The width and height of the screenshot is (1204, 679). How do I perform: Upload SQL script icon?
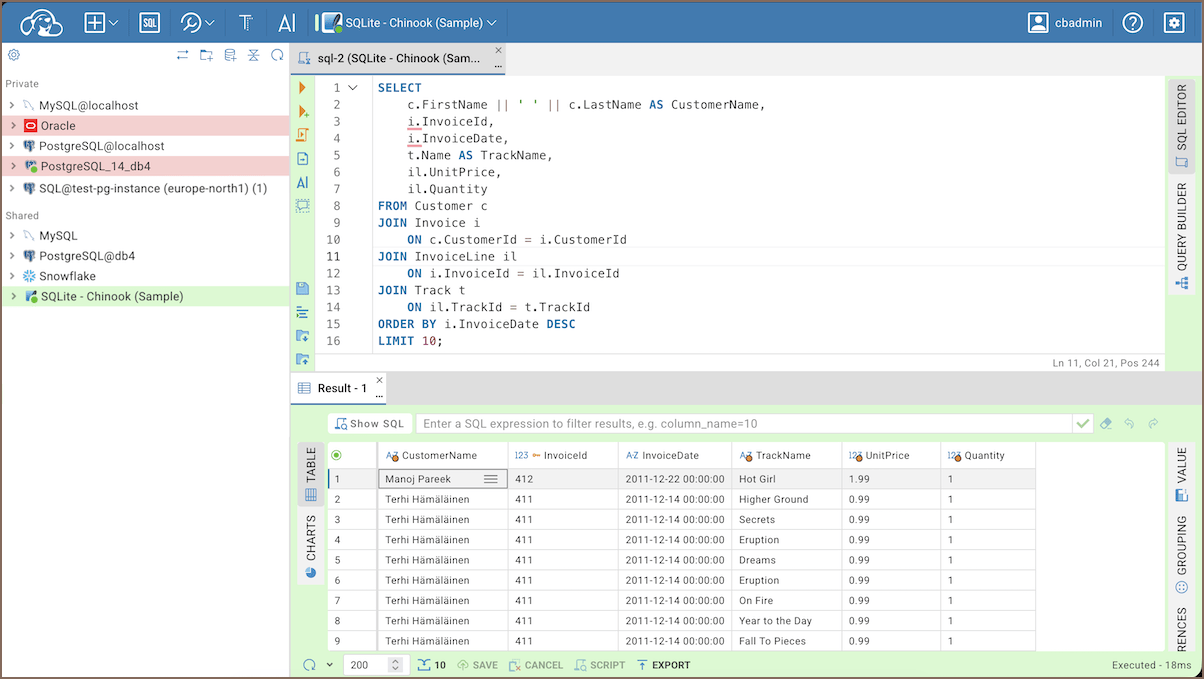[303, 359]
